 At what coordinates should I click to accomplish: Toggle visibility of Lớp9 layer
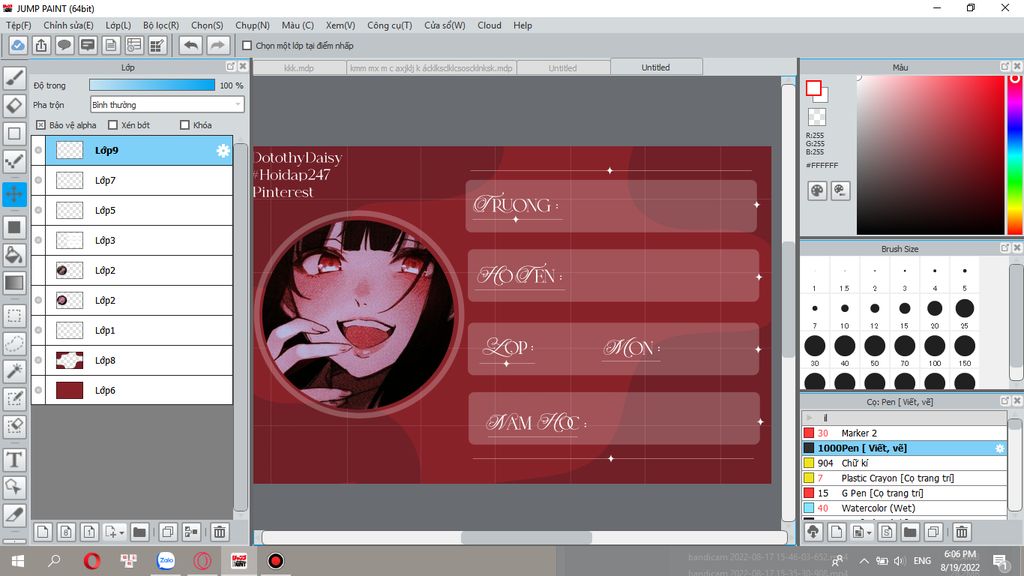pos(39,150)
